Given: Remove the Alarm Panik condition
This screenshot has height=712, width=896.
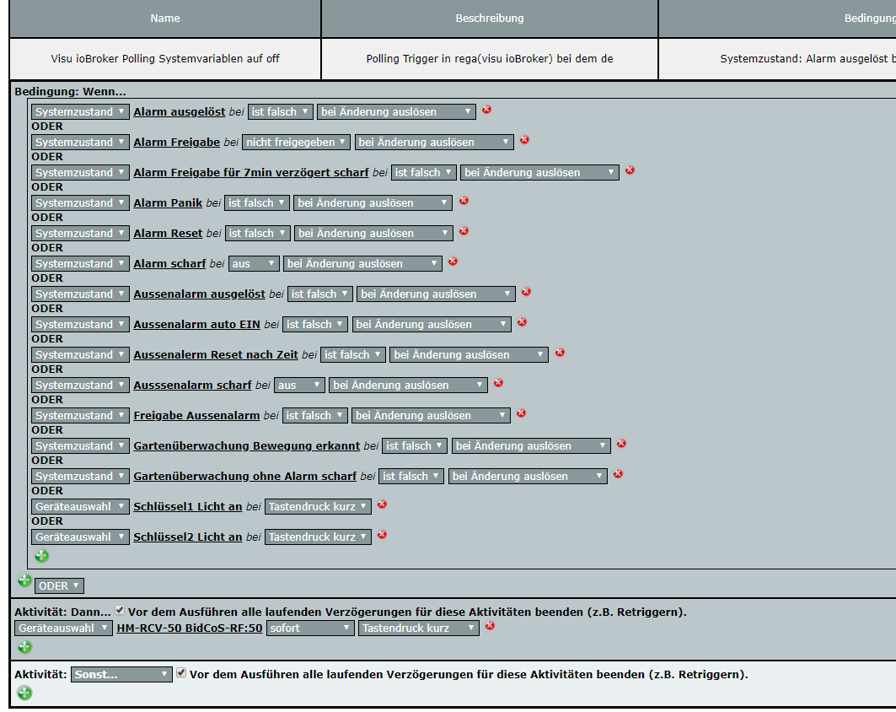Looking at the screenshot, I should [463, 201].
